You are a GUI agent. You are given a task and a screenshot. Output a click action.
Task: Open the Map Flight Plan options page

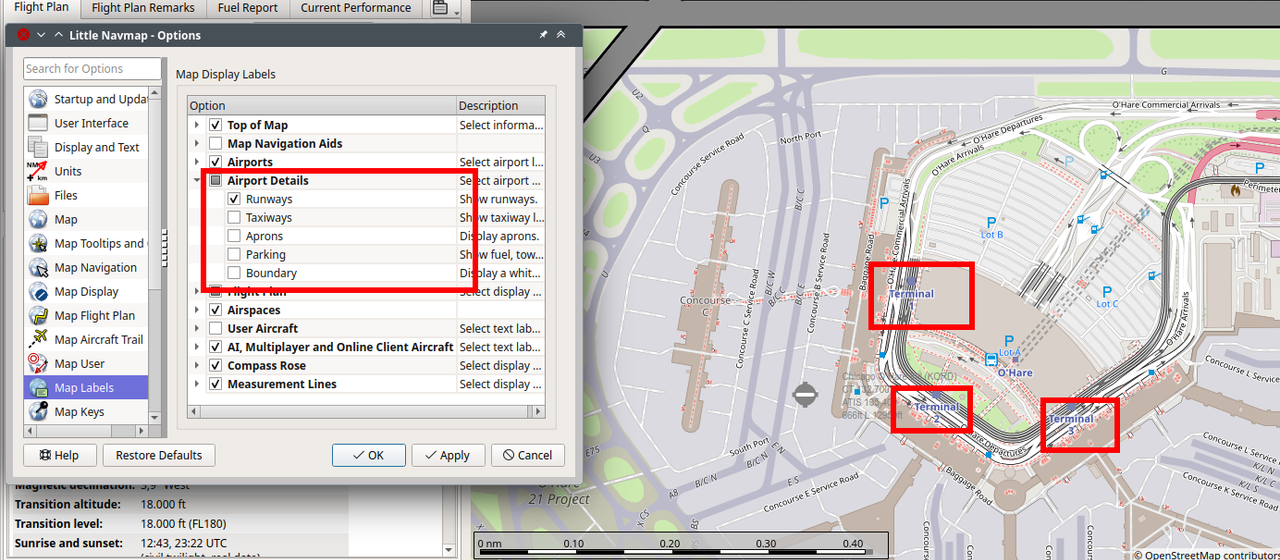pyautogui.click(x=87, y=315)
